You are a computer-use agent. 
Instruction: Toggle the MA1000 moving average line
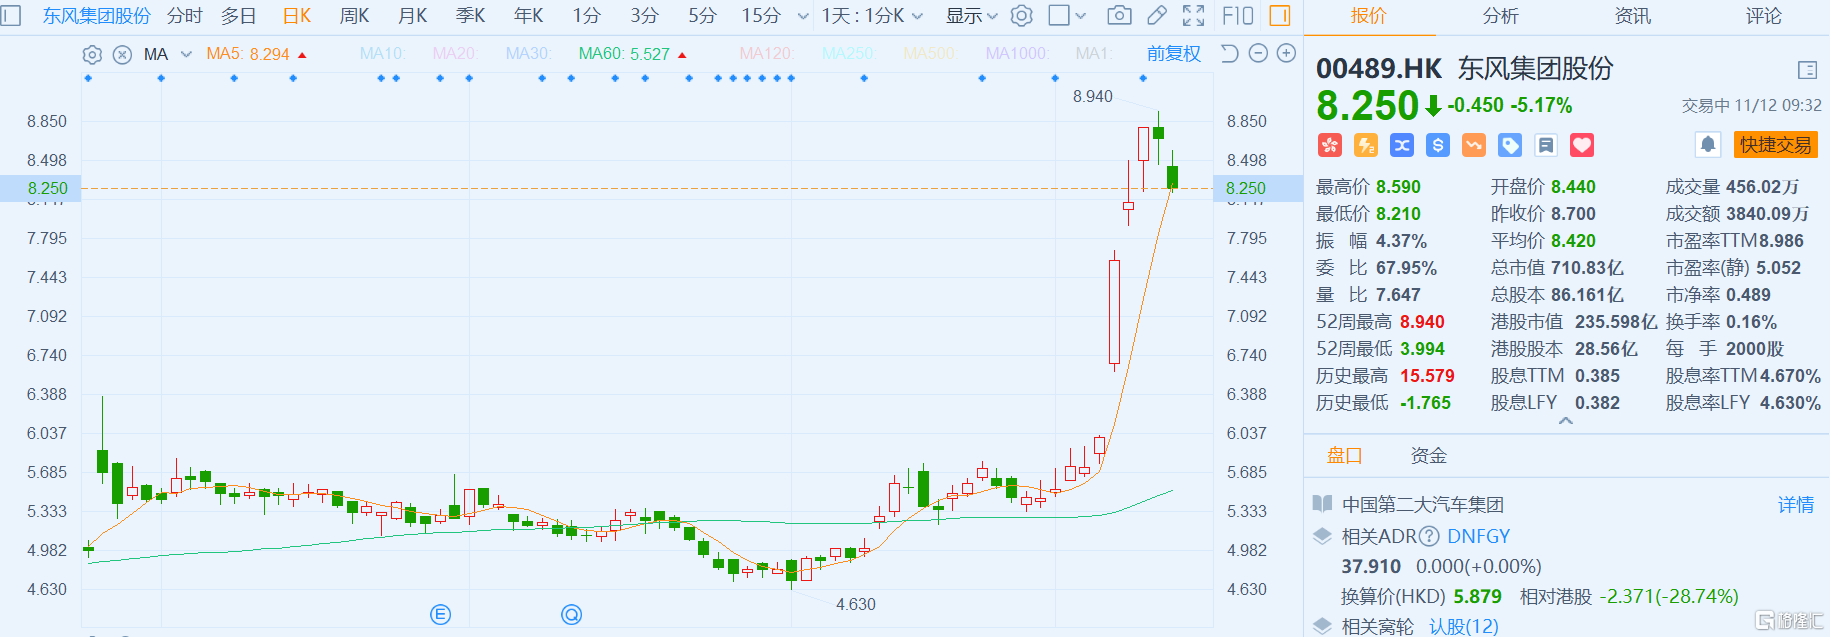(x=1018, y=54)
